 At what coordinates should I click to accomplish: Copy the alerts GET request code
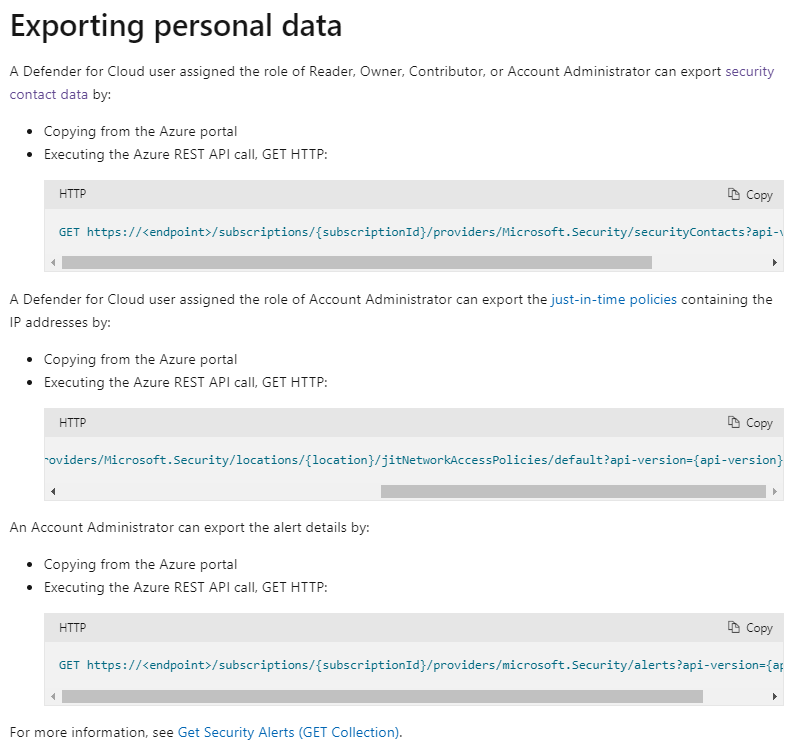750,628
